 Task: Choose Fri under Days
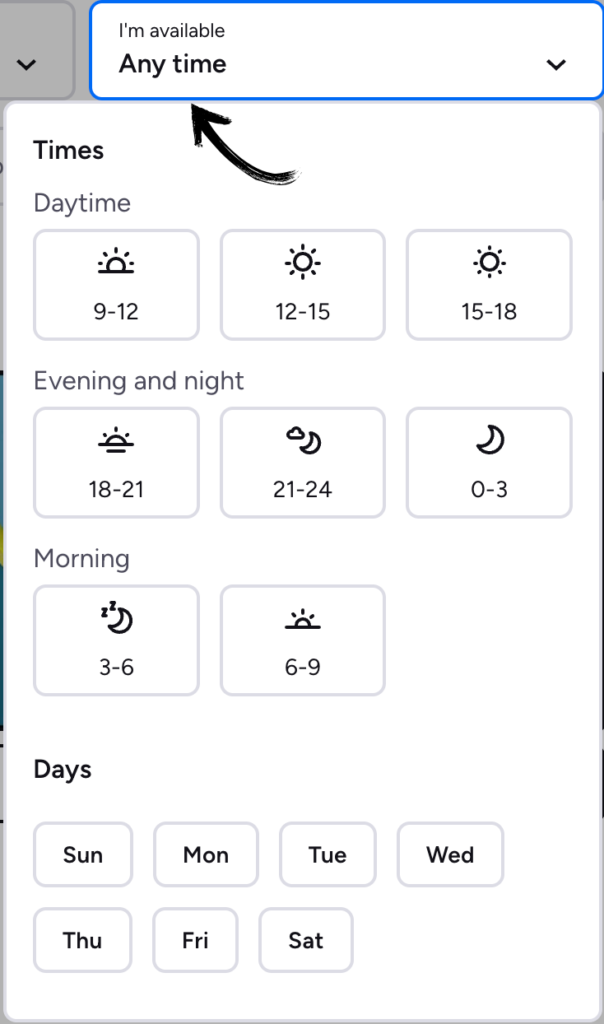pyautogui.click(x=196, y=940)
